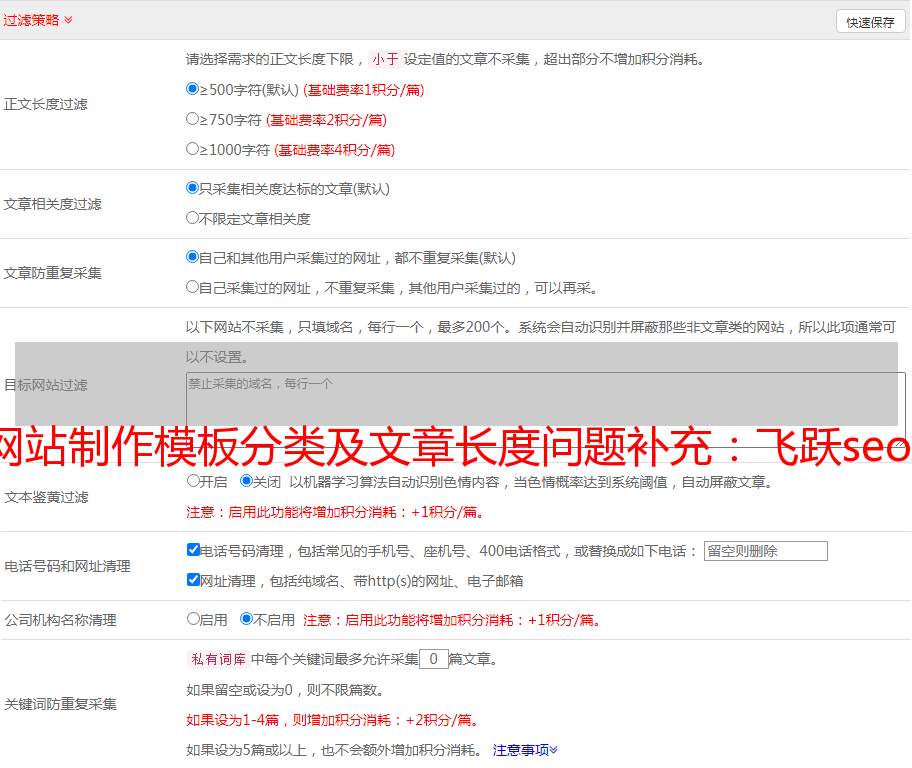This screenshot has height=768, width=912.
Task: Click the 快速保存 button
Action: coord(870,22)
